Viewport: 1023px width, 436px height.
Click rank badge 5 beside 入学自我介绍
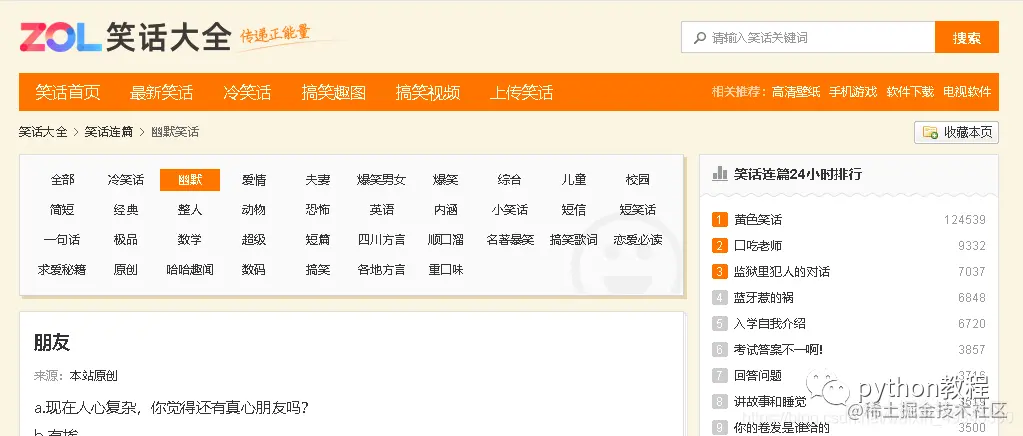click(720, 324)
